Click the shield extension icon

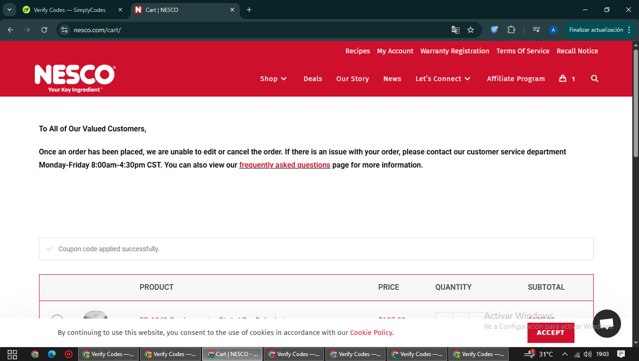494,30
